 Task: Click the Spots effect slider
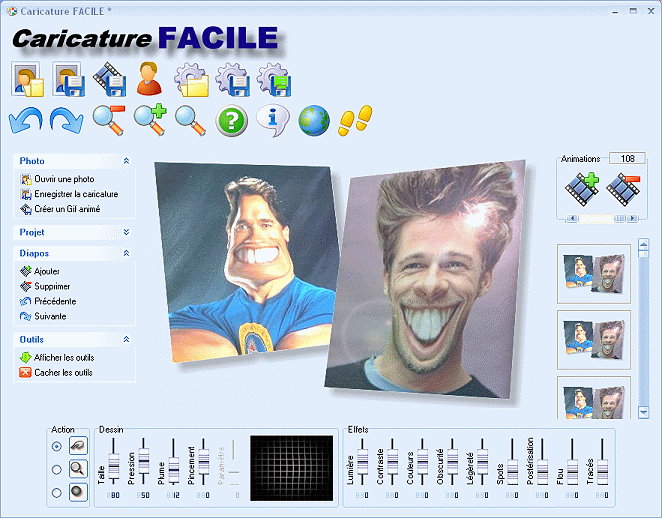512,461
